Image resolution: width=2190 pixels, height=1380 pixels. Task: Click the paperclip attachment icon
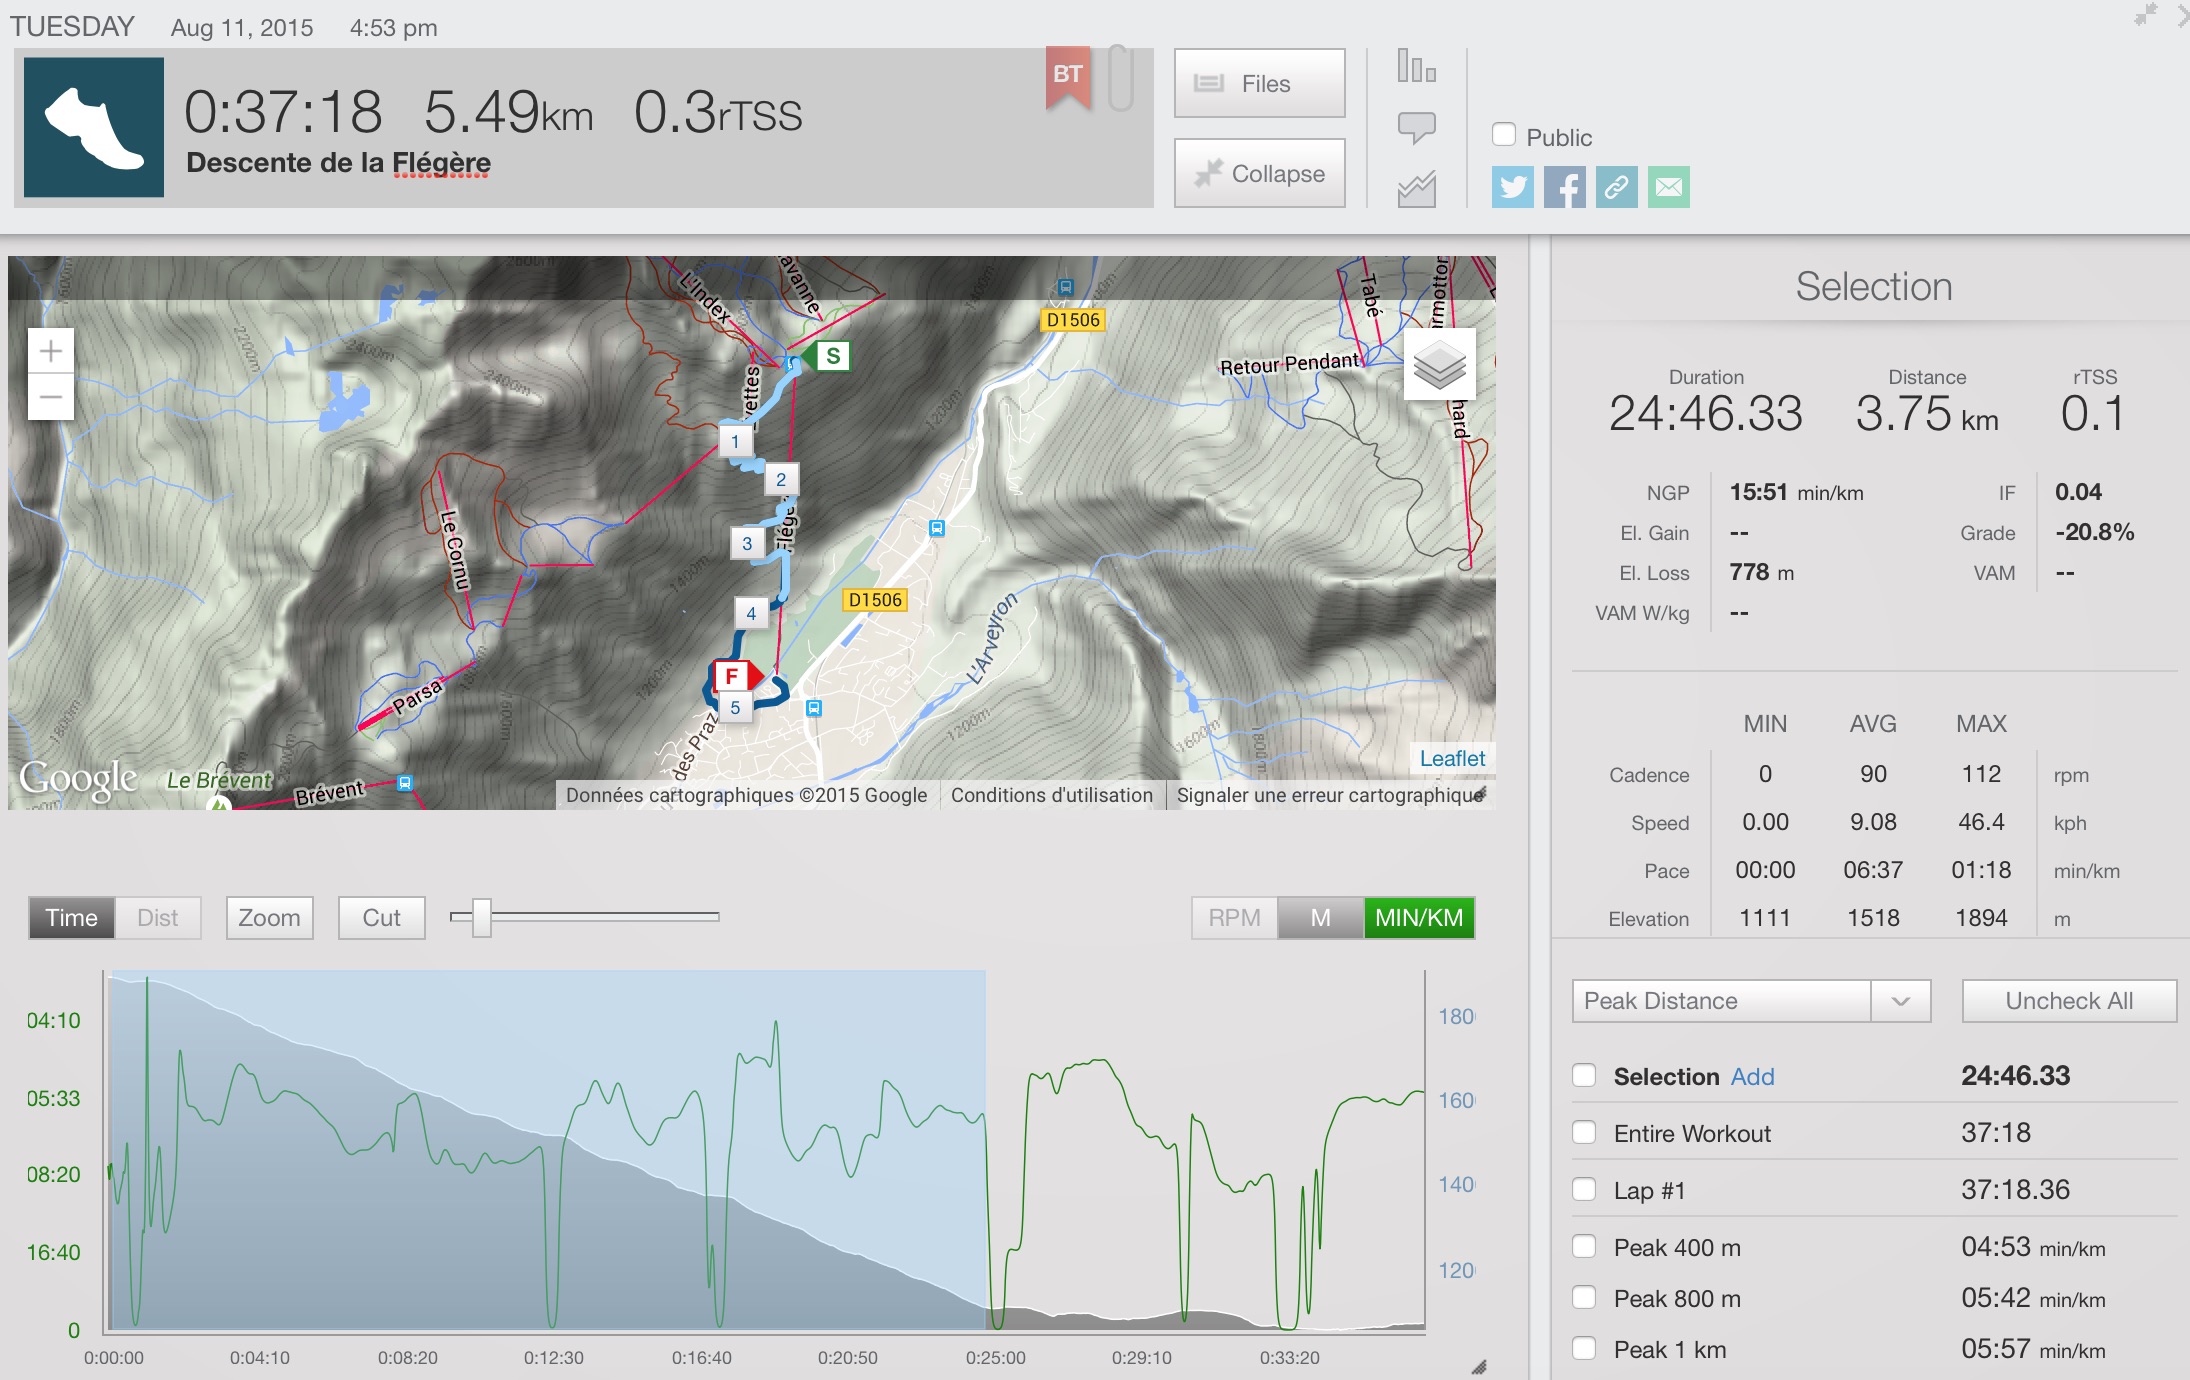pos(1120,78)
